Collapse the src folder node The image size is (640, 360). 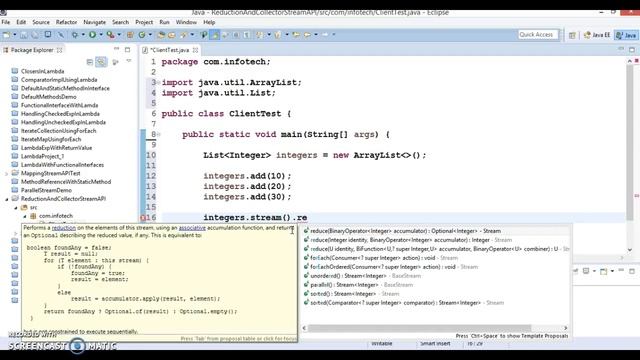tap(16, 208)
